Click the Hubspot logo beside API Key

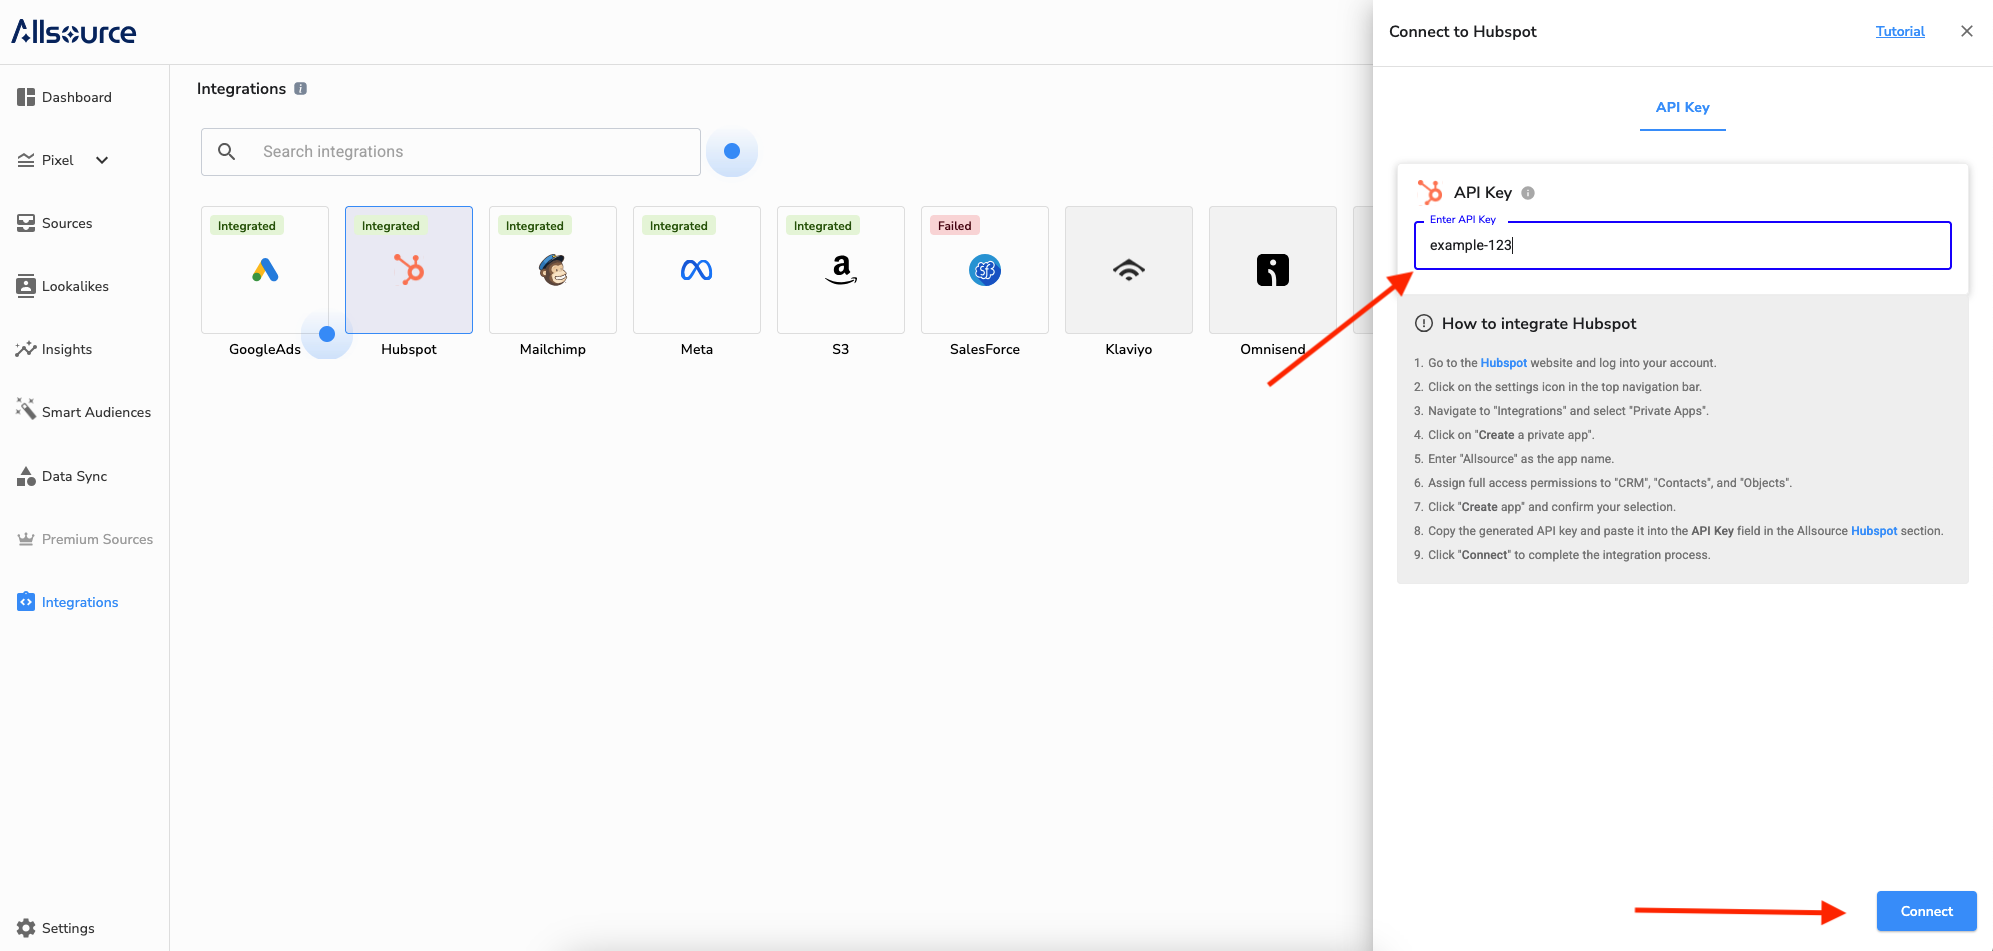click(1430, 192)
